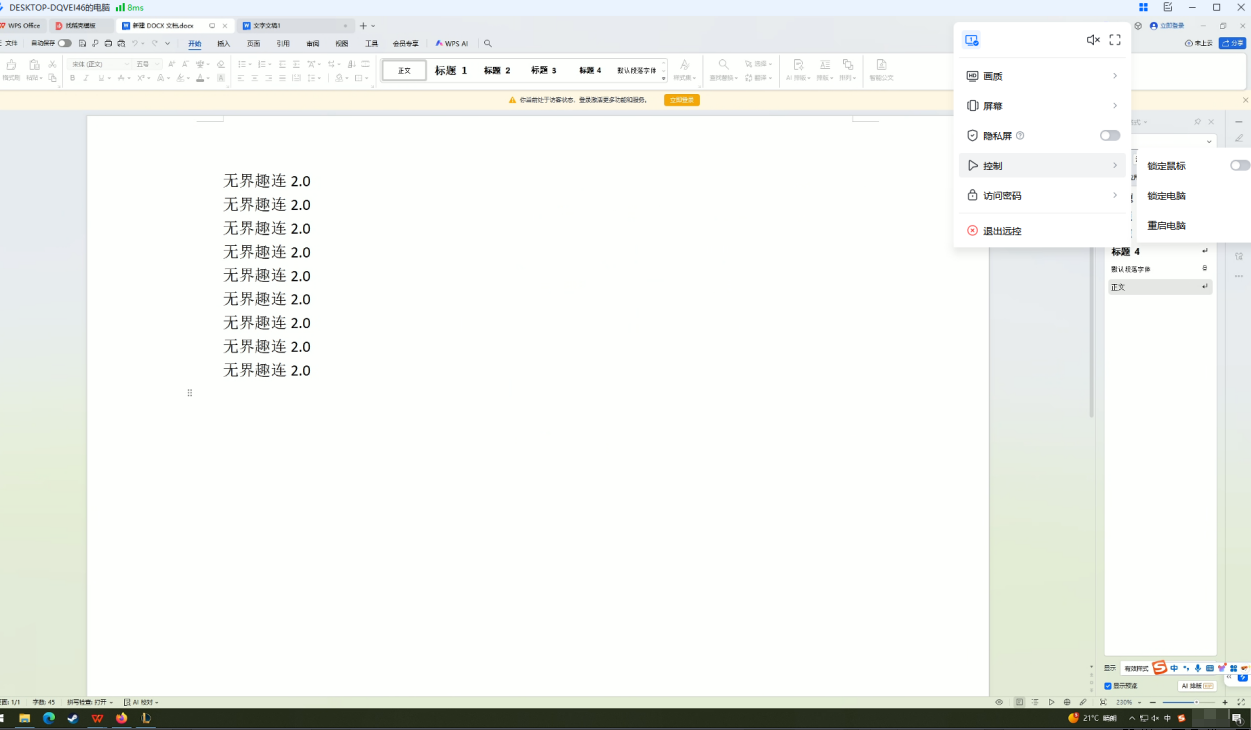Open the quick access toolbar customize arrow
The image size is (1251, 730).
click(167, 43)
